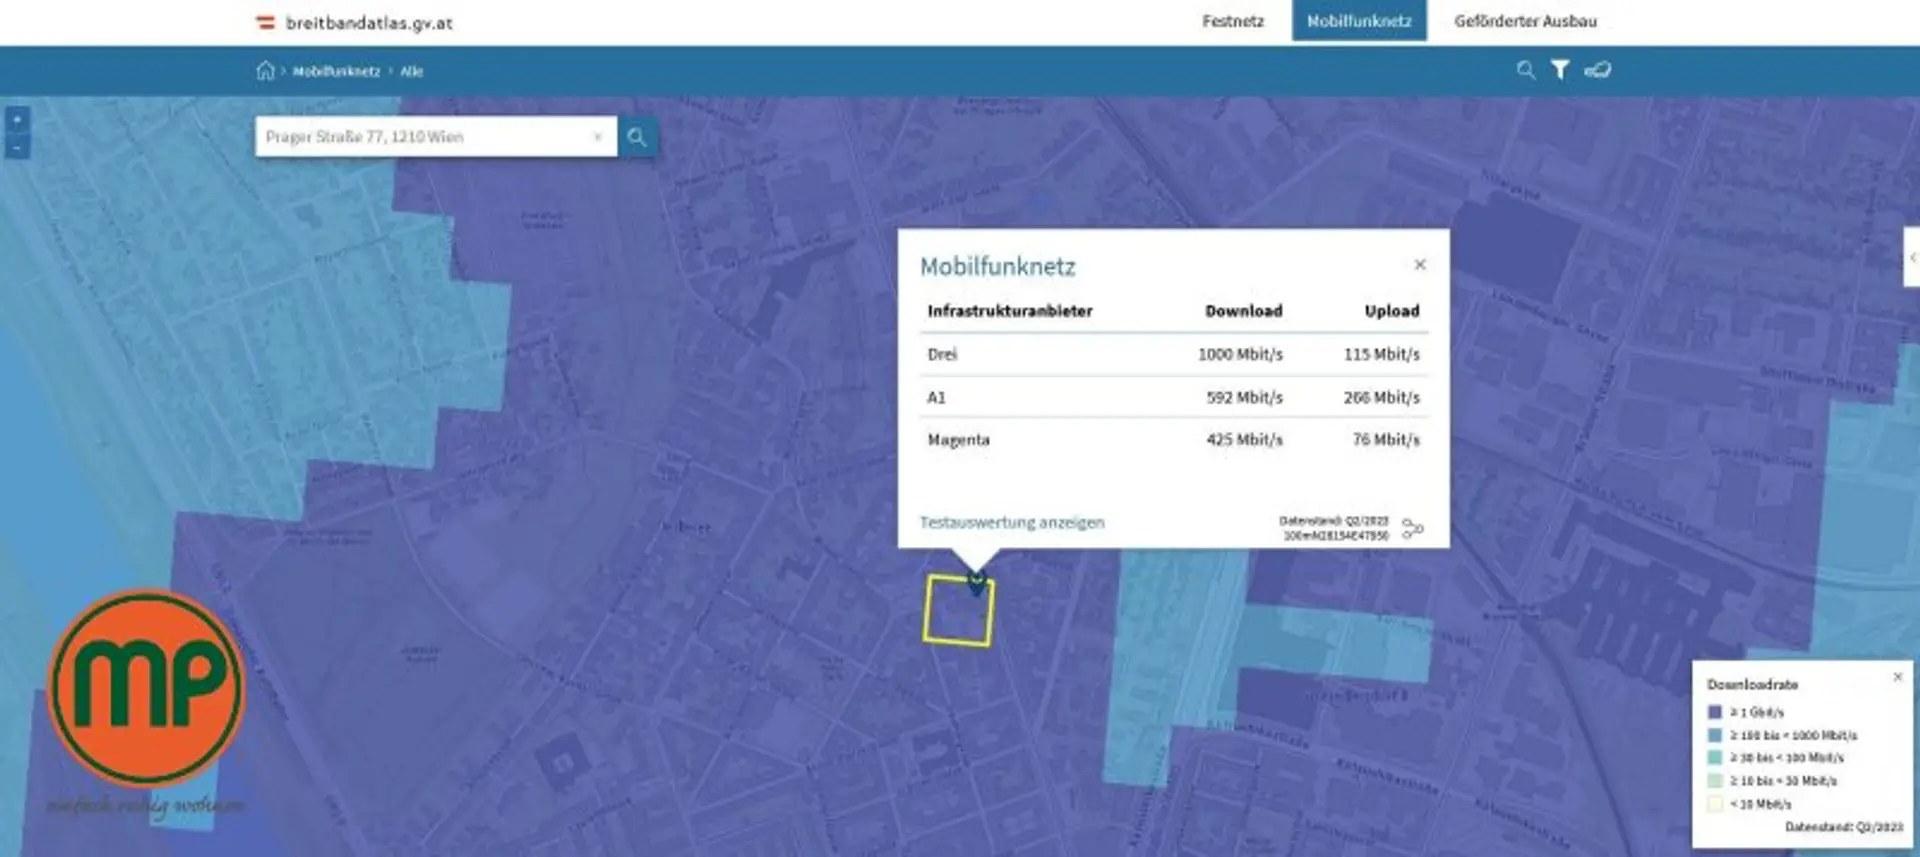Open the filter funnel icon
Screen dimensions: 1920x857
coord(1560,70)
